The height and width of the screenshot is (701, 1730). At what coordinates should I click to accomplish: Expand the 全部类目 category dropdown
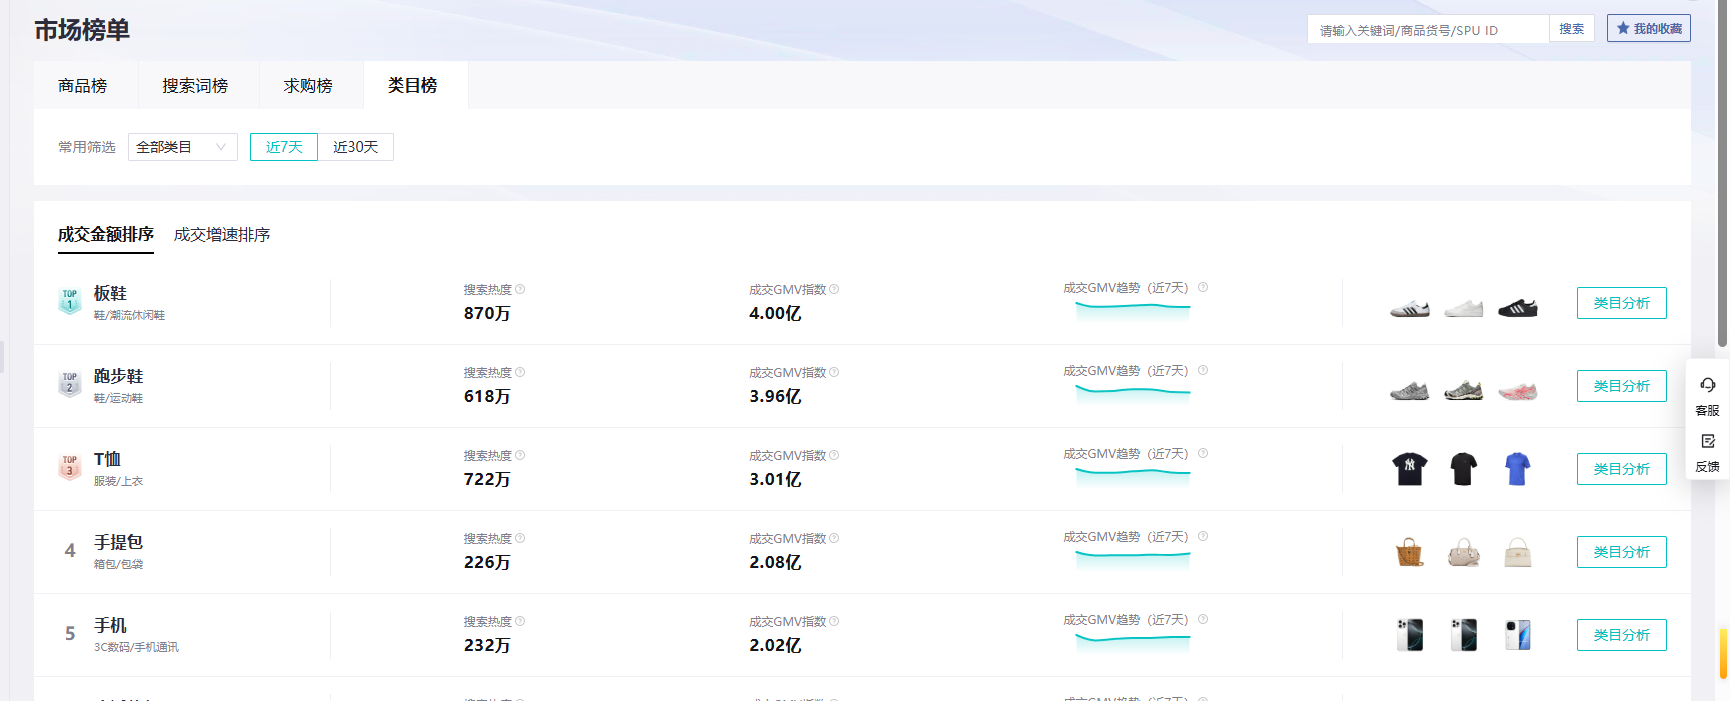[x=182, y=147]
